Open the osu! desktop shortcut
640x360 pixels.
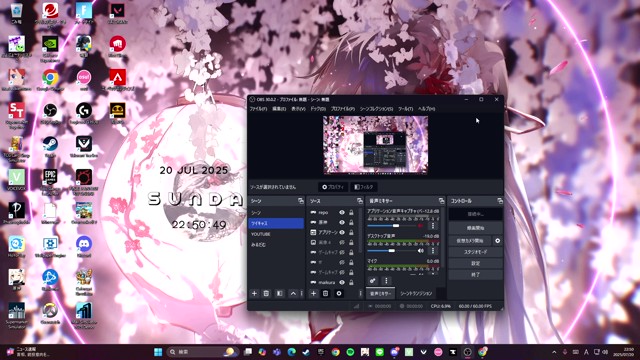pyautogui.click(x=84, y=79)
